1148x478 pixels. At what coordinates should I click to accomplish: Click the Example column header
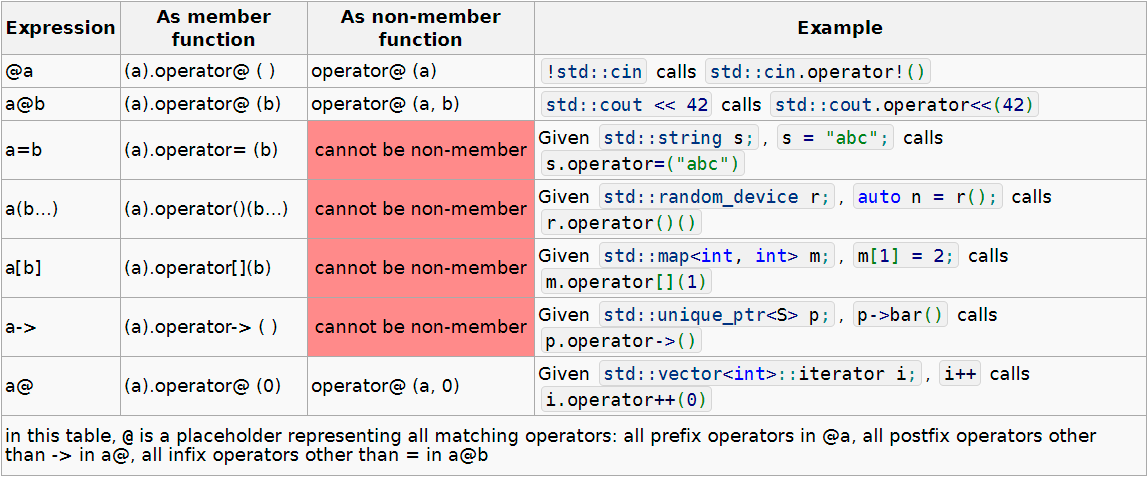pos(840,28)
